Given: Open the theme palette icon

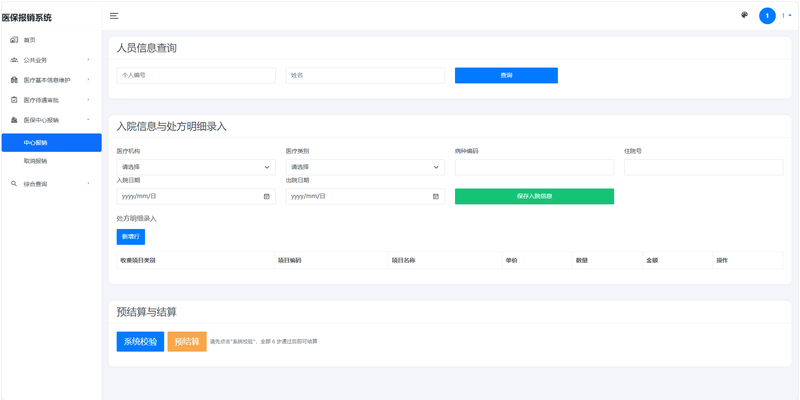Looking at the screenshot, I should tap(744, 15).
